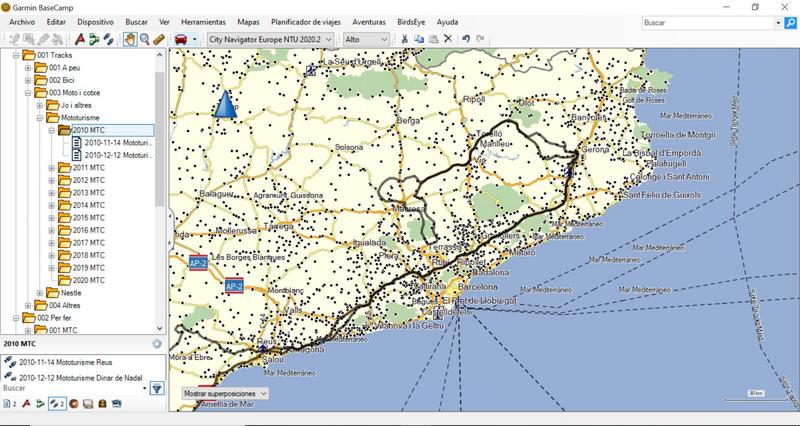Image resolution: width=800 pixels, height=426 pixels.
Task: Click the blue triangle marker on map
Action: tap(225, 104)
